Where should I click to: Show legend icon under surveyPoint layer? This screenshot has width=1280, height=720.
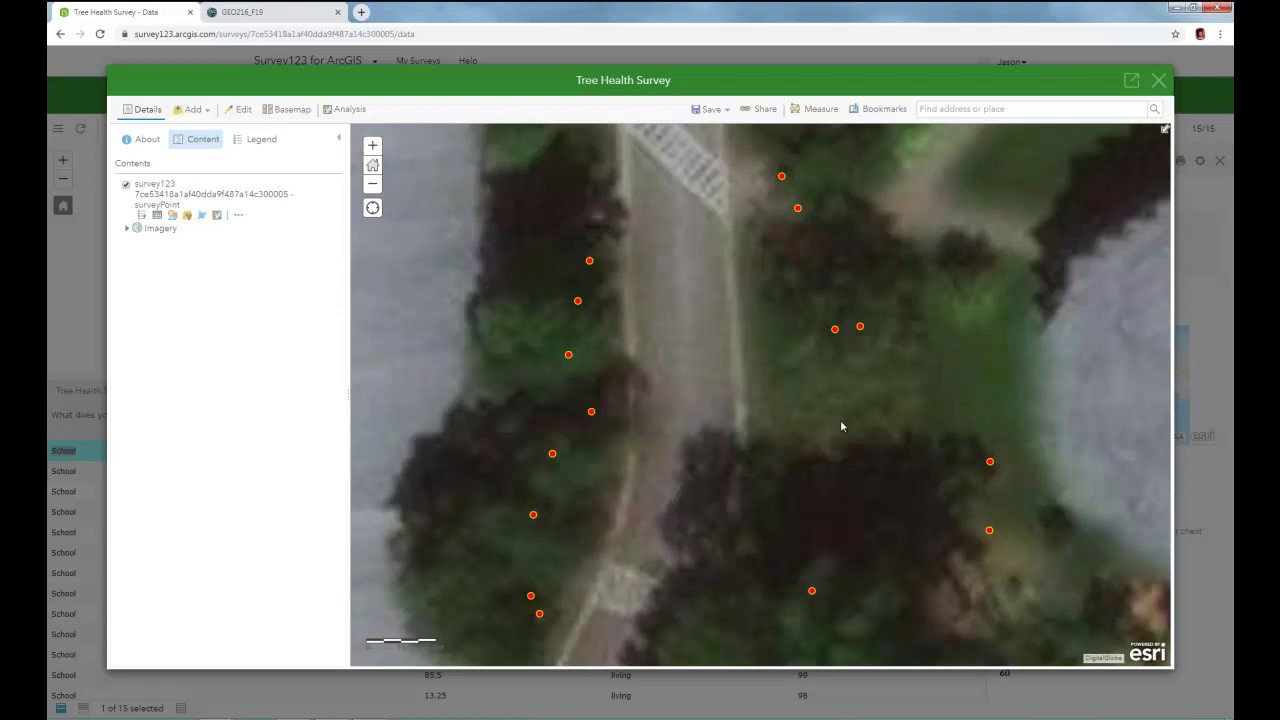142,215
